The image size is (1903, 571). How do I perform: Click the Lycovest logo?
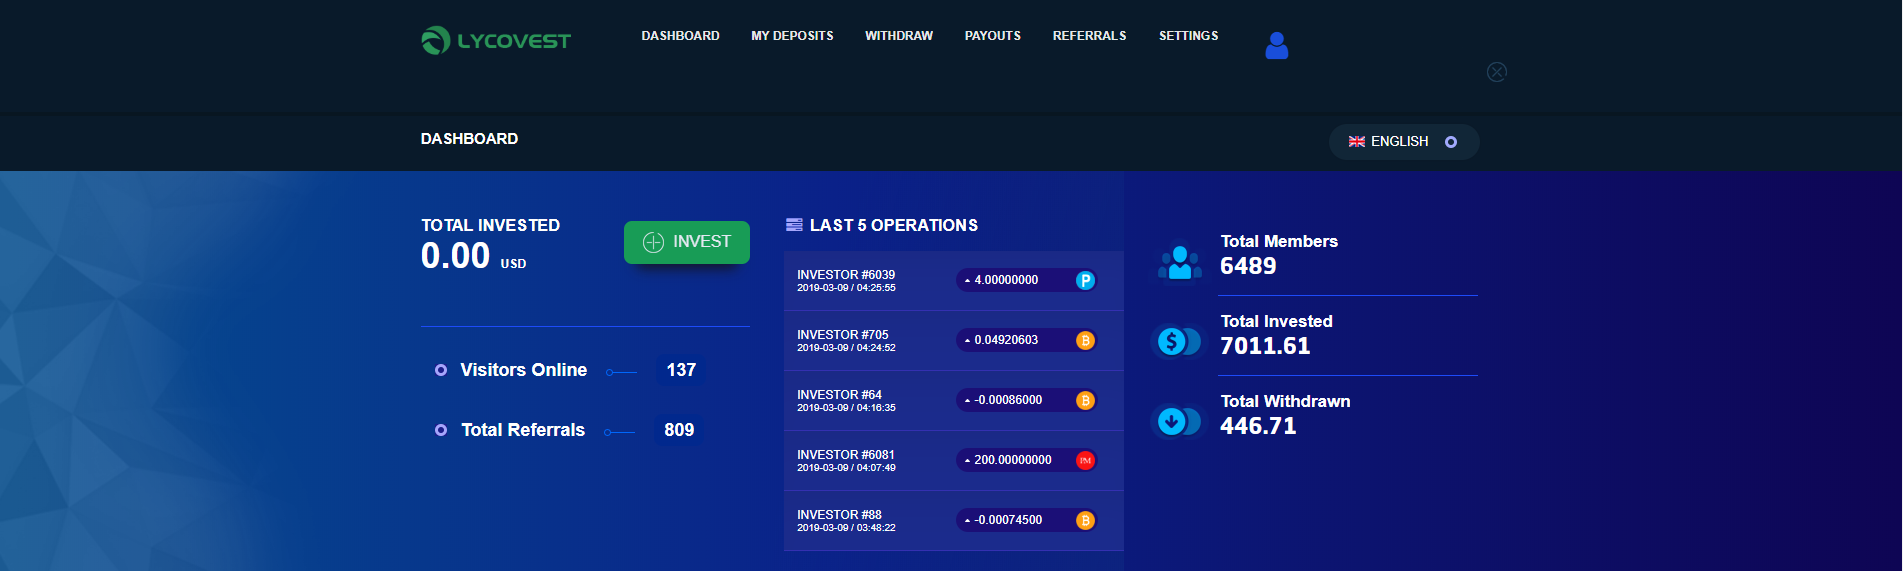pos(495,40)
